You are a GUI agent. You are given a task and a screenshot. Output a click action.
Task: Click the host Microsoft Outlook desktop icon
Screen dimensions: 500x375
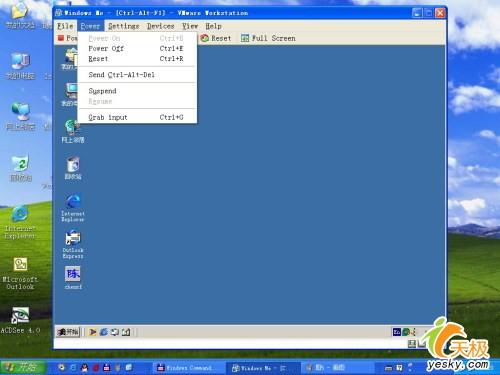(x=20, y=274)
